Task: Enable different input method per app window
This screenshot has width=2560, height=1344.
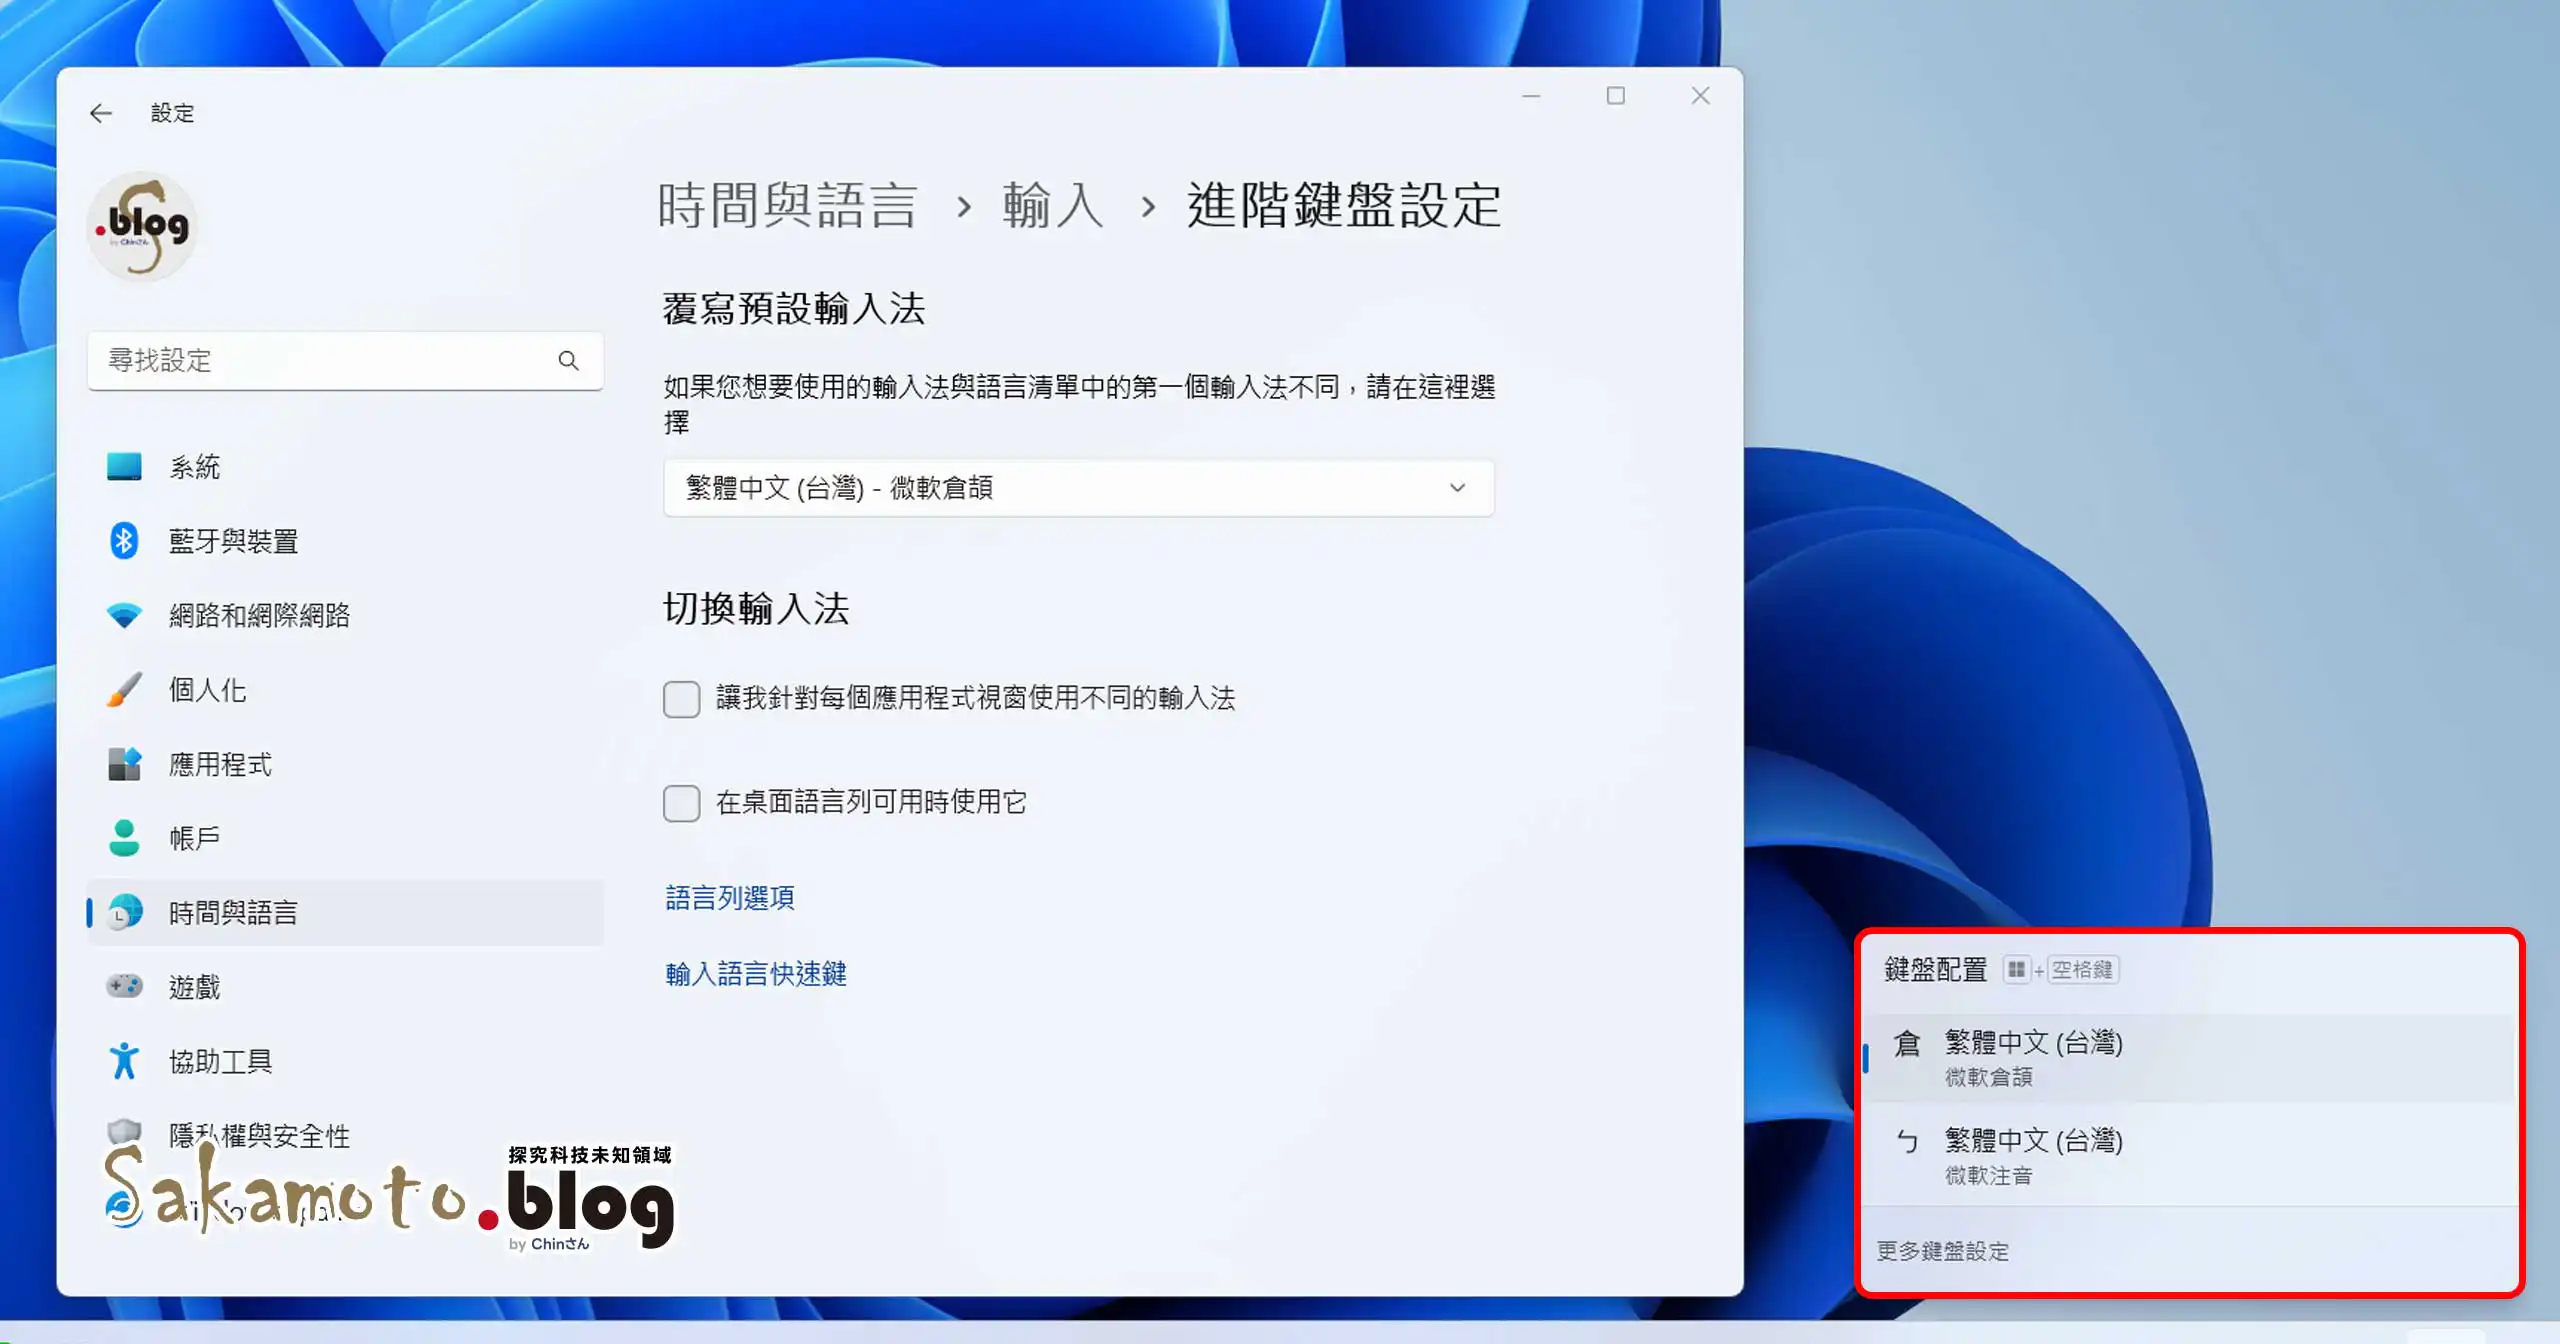Action: tap(681, 699)
